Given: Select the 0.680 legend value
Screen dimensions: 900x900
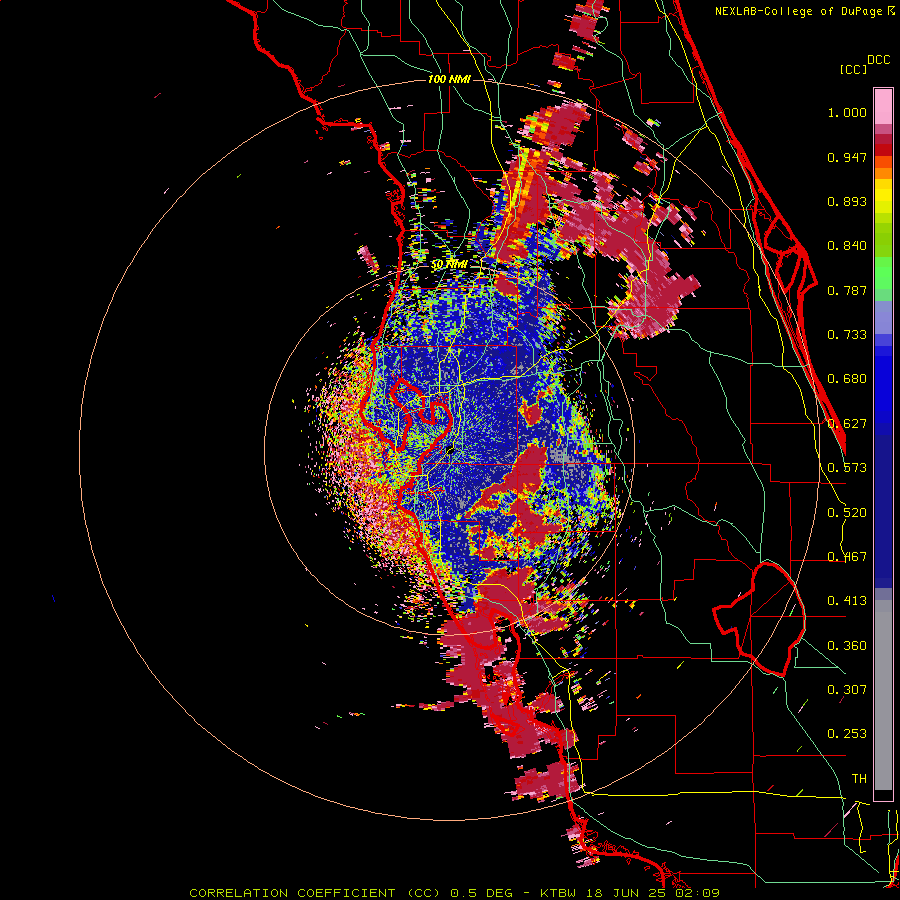Looking at the screenshot, I should (x=847, y=379).
